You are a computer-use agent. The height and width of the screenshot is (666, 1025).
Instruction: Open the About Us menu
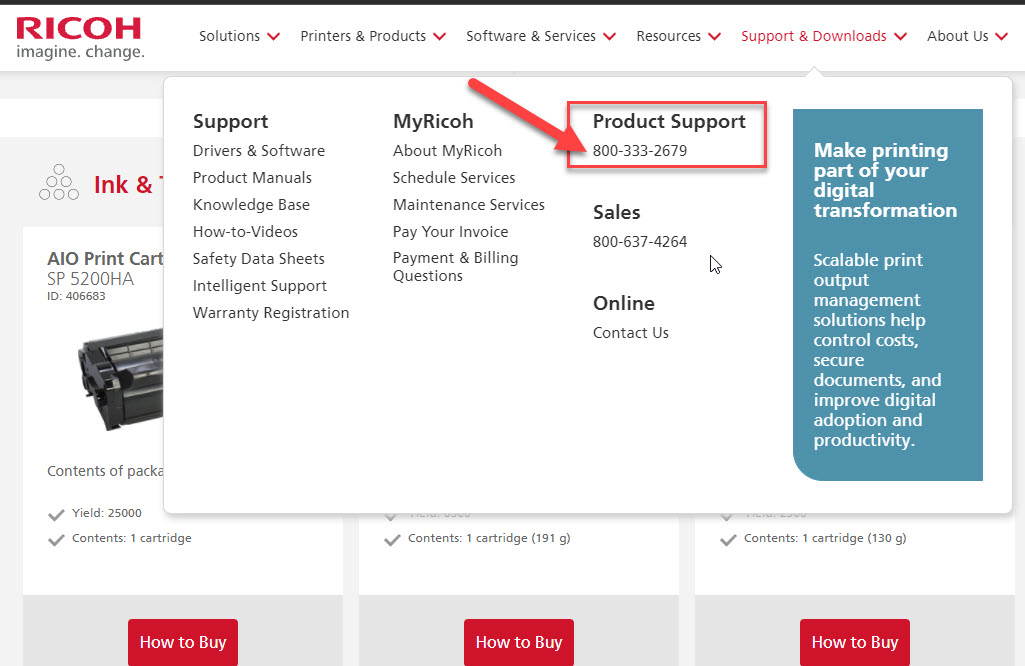click(x=958, y=36)
